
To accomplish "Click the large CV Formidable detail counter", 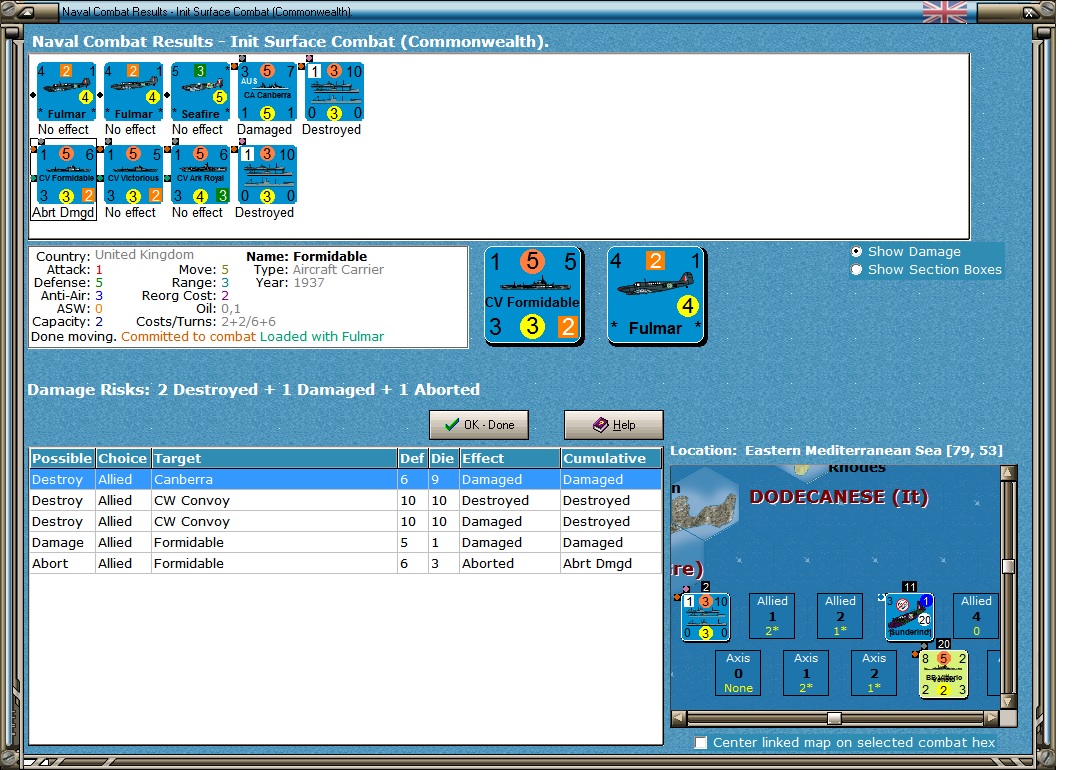I will coord(534,295).
